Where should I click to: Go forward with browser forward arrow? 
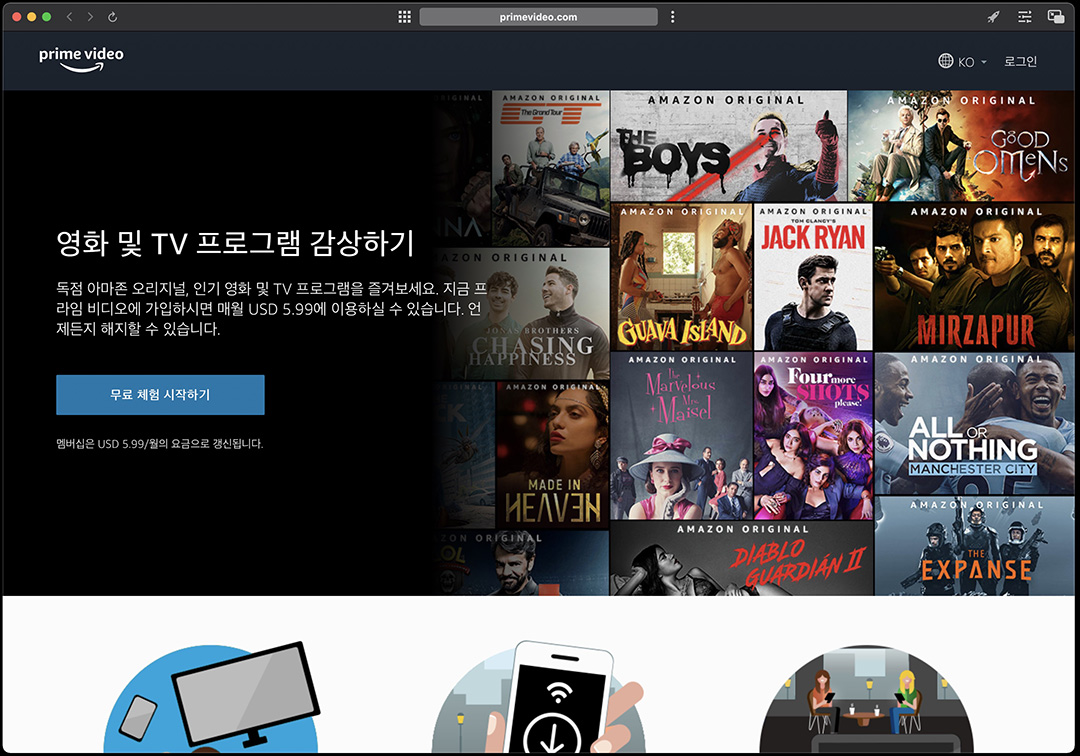click(x=90, y=17)
